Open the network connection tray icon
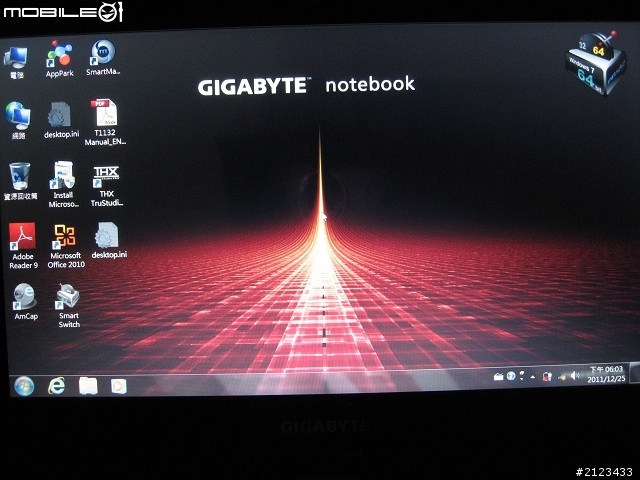Image resolution: width=640 pixels, height=480 pixels. pyautogui.click(x=562, y=377)
